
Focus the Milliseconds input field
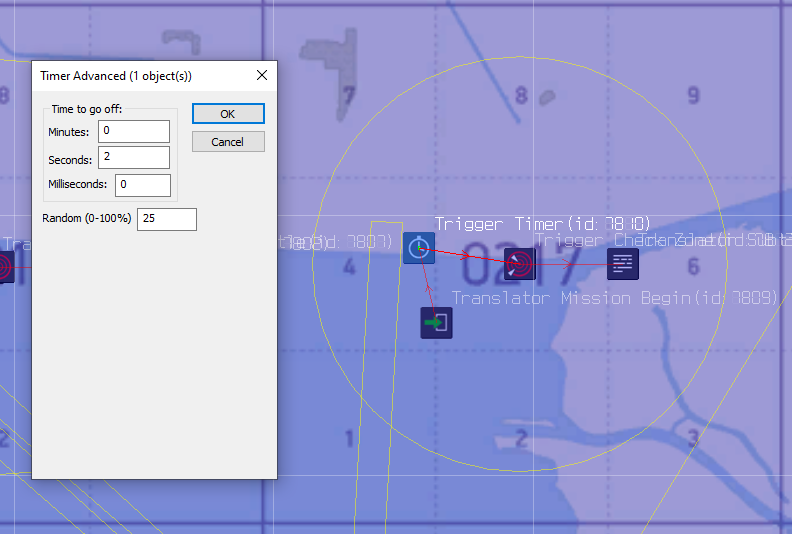[143, 185]
